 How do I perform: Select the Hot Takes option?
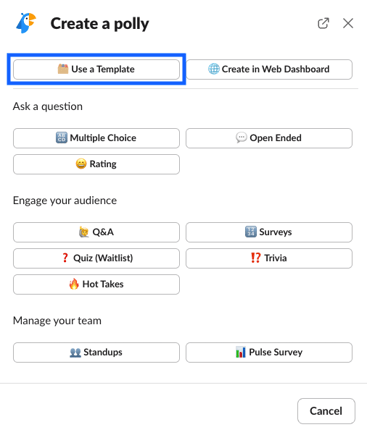96,284
